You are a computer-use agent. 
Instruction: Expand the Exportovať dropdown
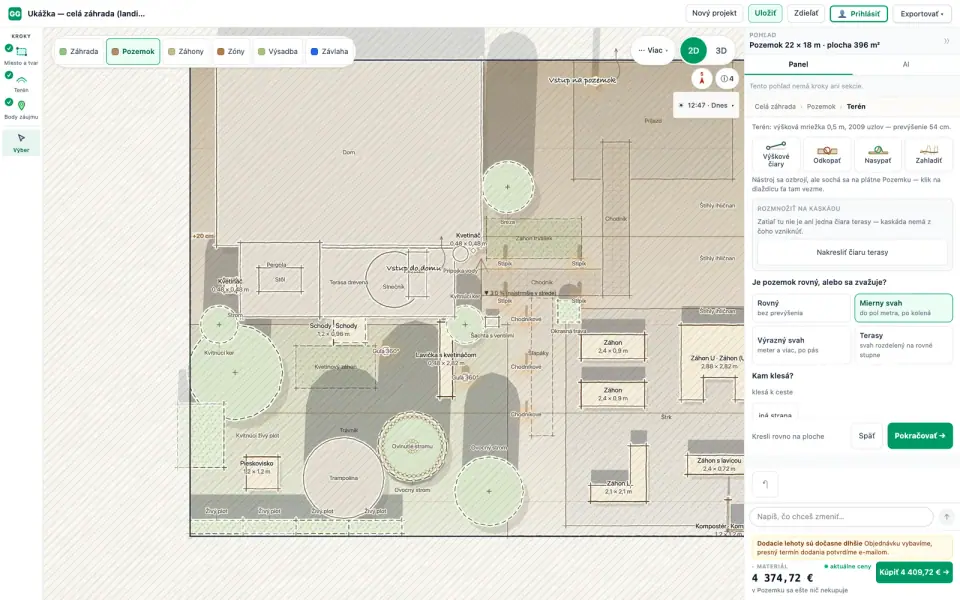coord(921,13)
